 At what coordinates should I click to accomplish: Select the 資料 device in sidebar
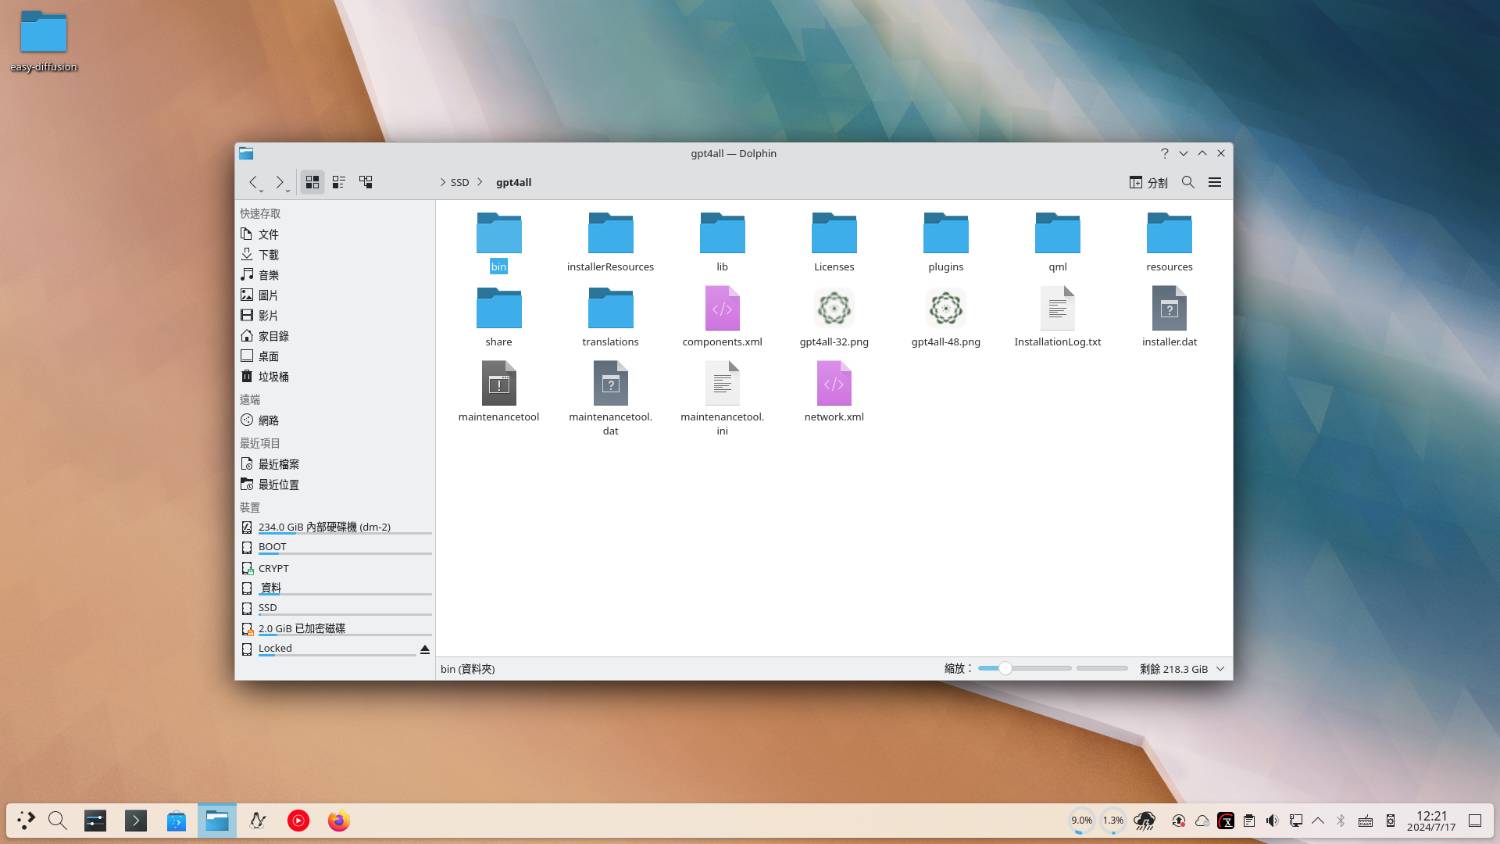tap(335, 588)
